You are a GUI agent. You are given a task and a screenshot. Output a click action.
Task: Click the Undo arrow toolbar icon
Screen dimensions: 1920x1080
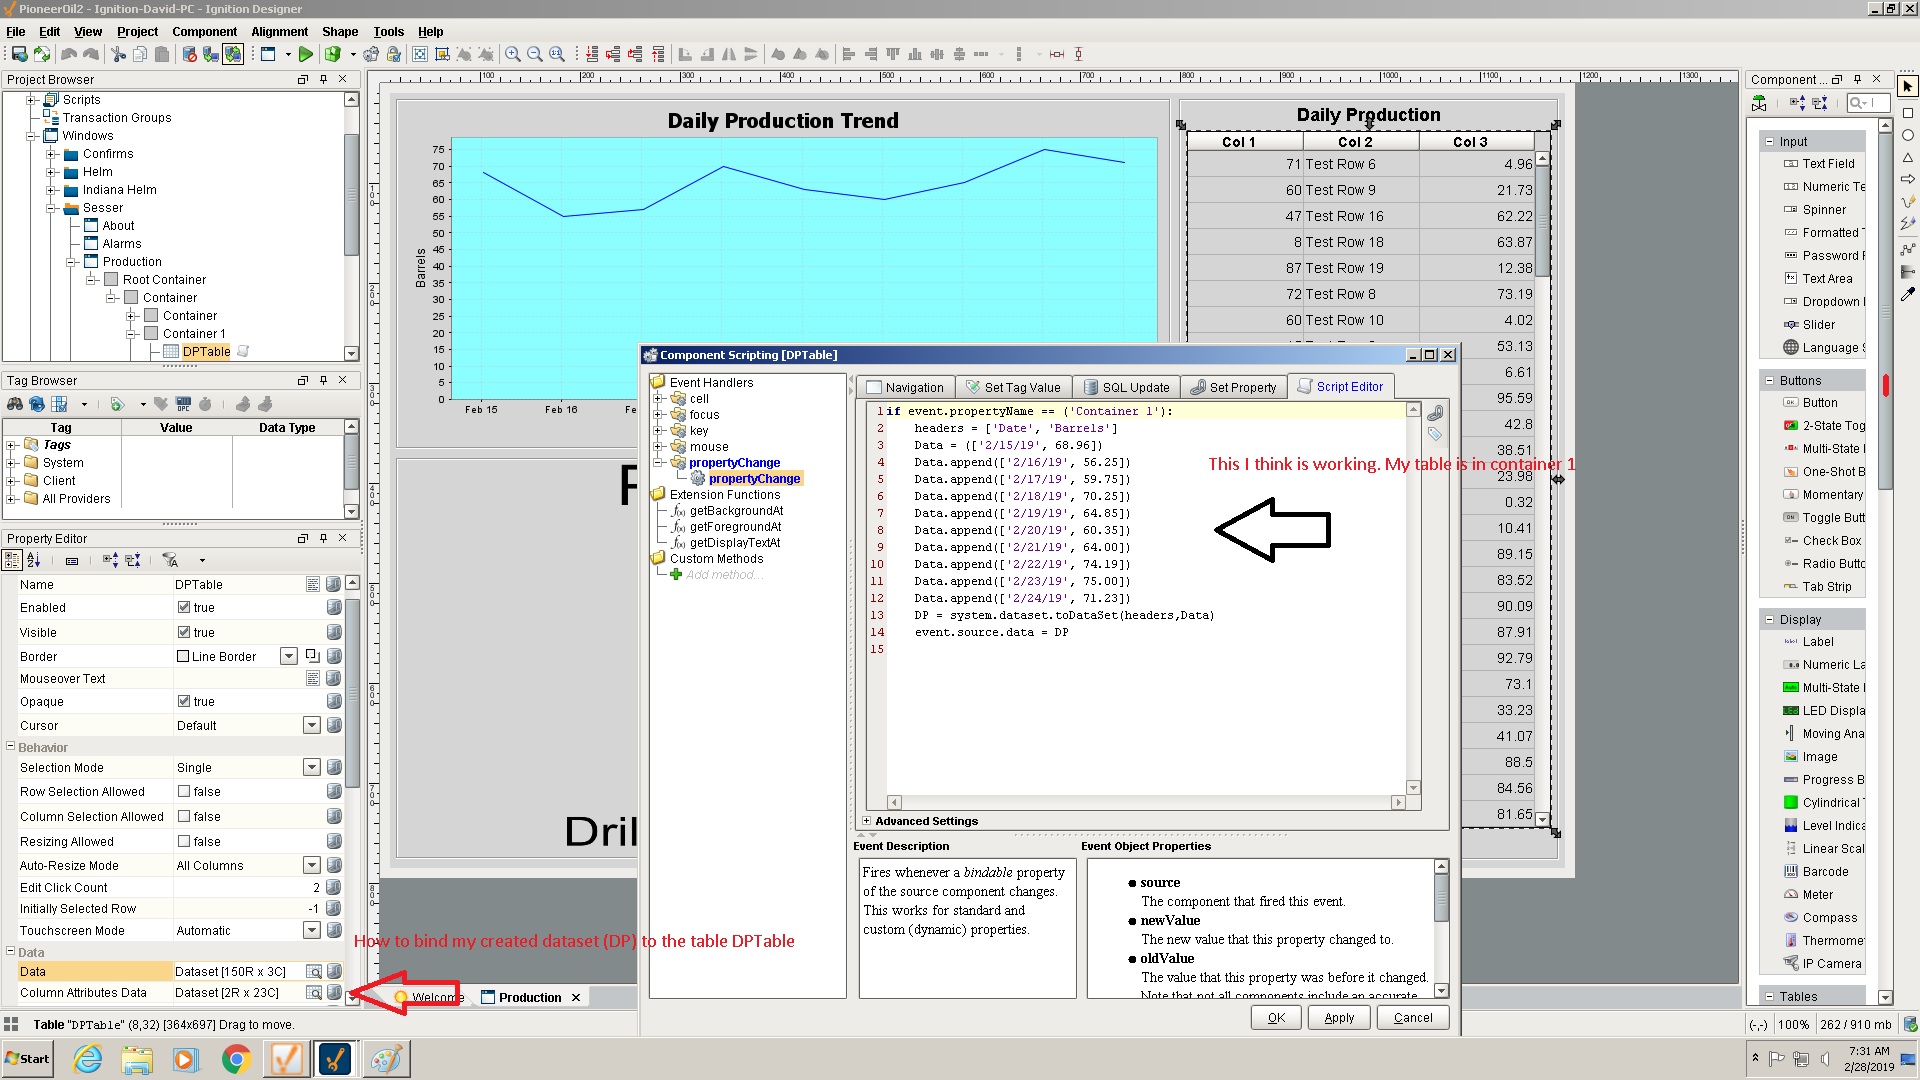[x=70, y=55]
